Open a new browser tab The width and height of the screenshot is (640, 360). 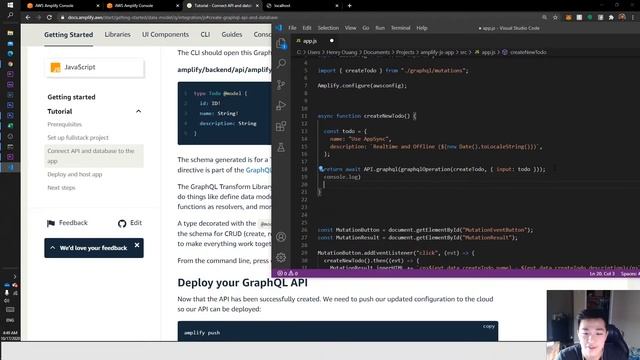click(x=349, y=6)
